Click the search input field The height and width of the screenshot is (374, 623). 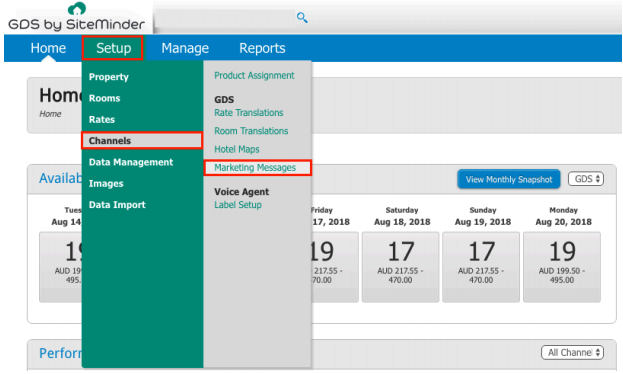tap(224, 18)
